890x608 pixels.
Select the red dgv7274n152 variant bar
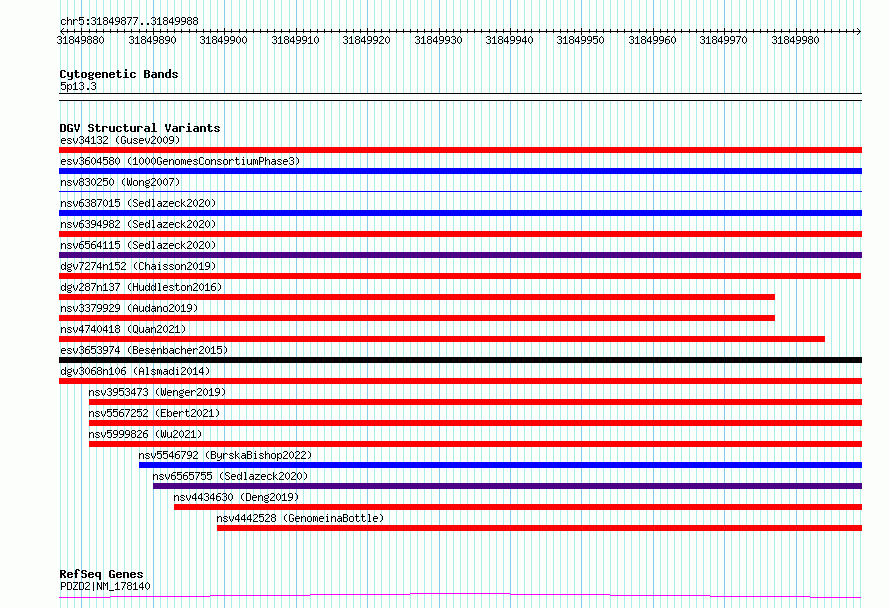coord(460,276)
